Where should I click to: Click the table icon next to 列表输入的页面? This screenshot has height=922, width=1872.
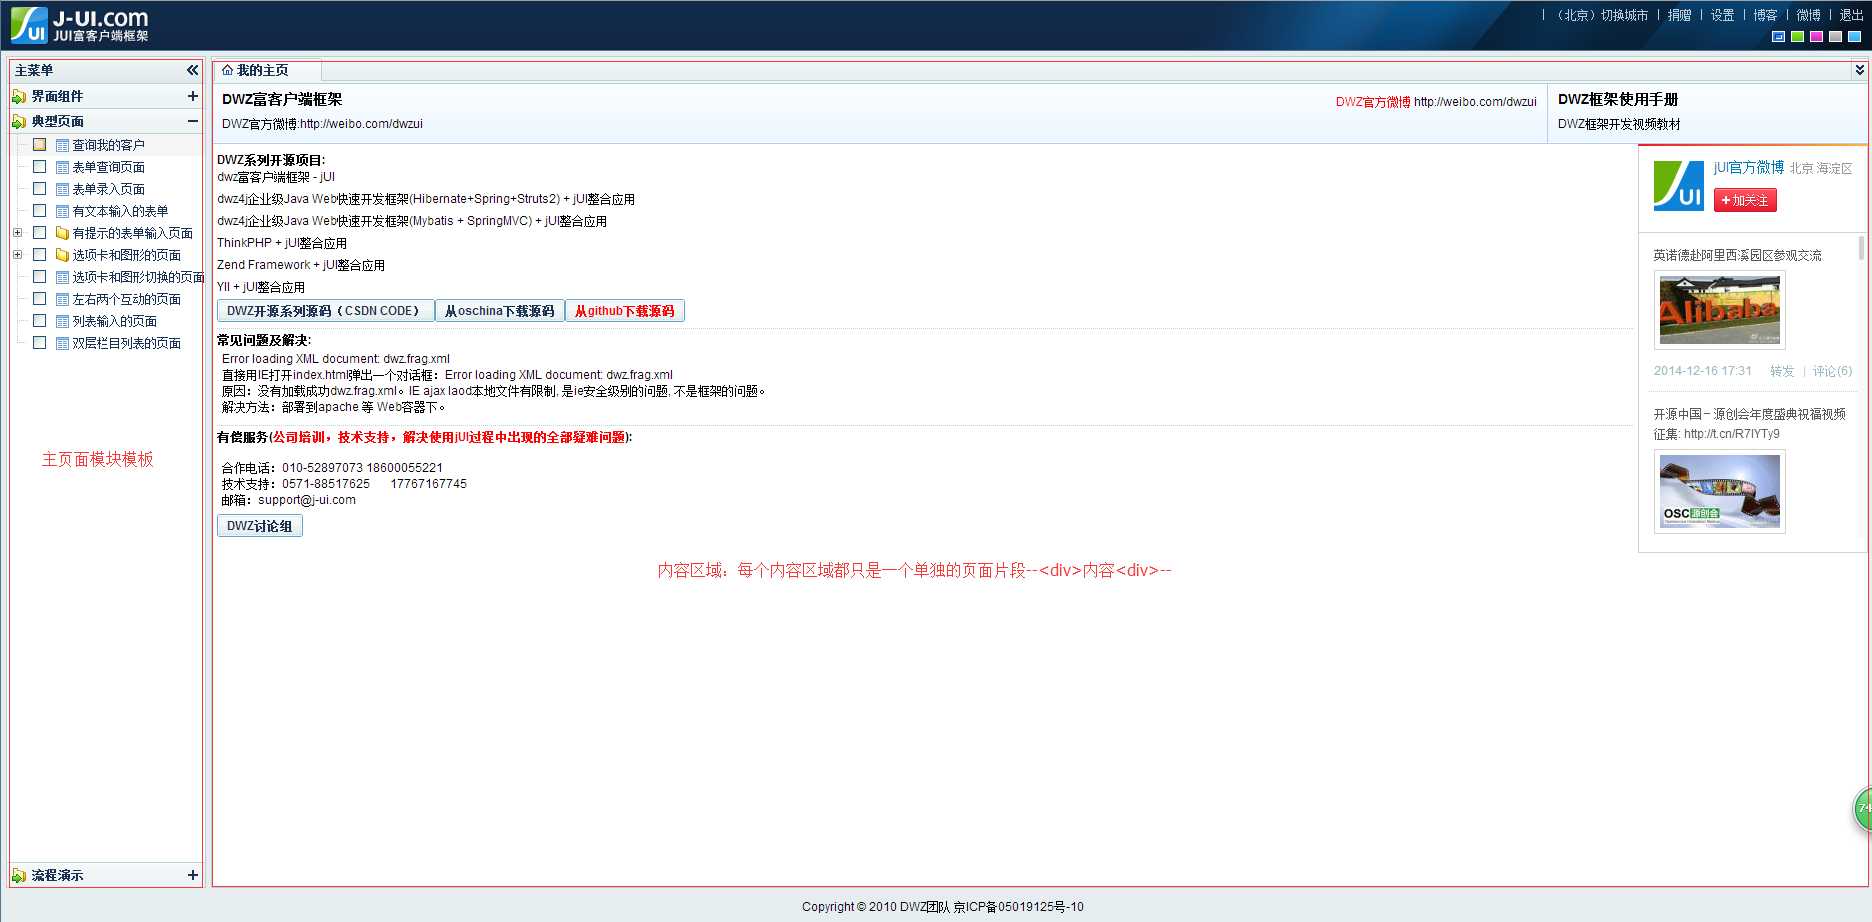62,322
